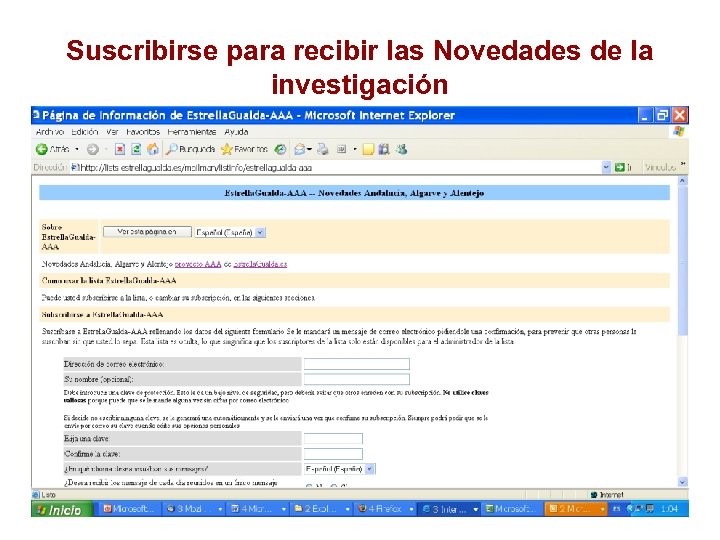Click the History clock icon in toolbar
This screenshot has height=540, width=720.
pos(280,149)
